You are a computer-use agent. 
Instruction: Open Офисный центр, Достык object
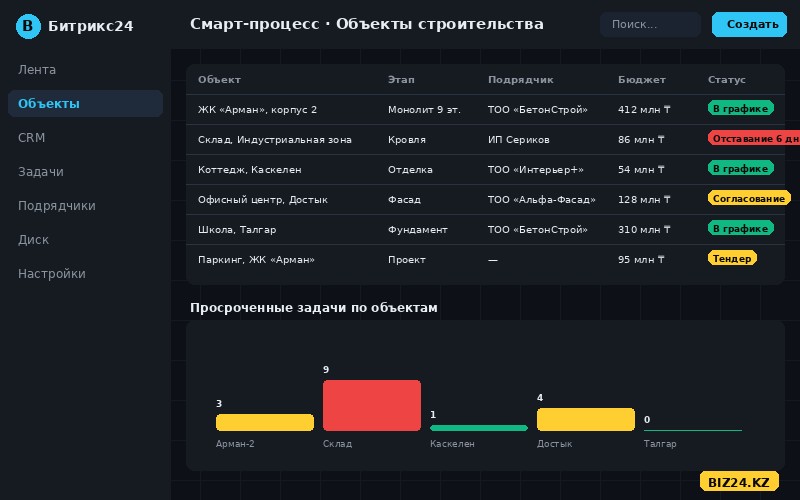[x=263, y=200]
